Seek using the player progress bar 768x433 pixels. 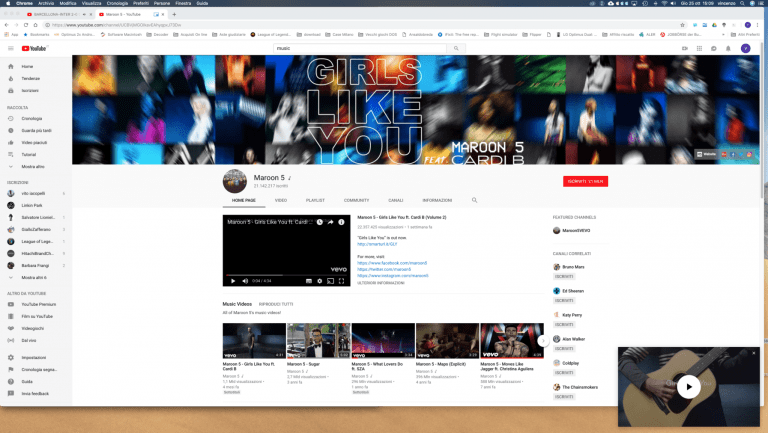(x=287, y=275)
